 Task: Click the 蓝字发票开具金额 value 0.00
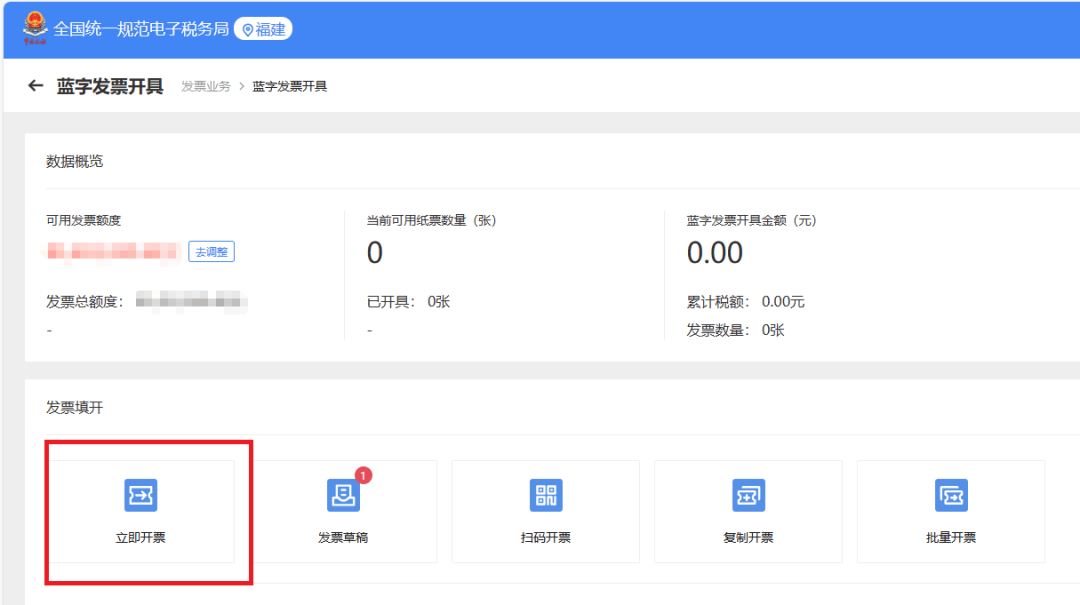pos(714,253)
